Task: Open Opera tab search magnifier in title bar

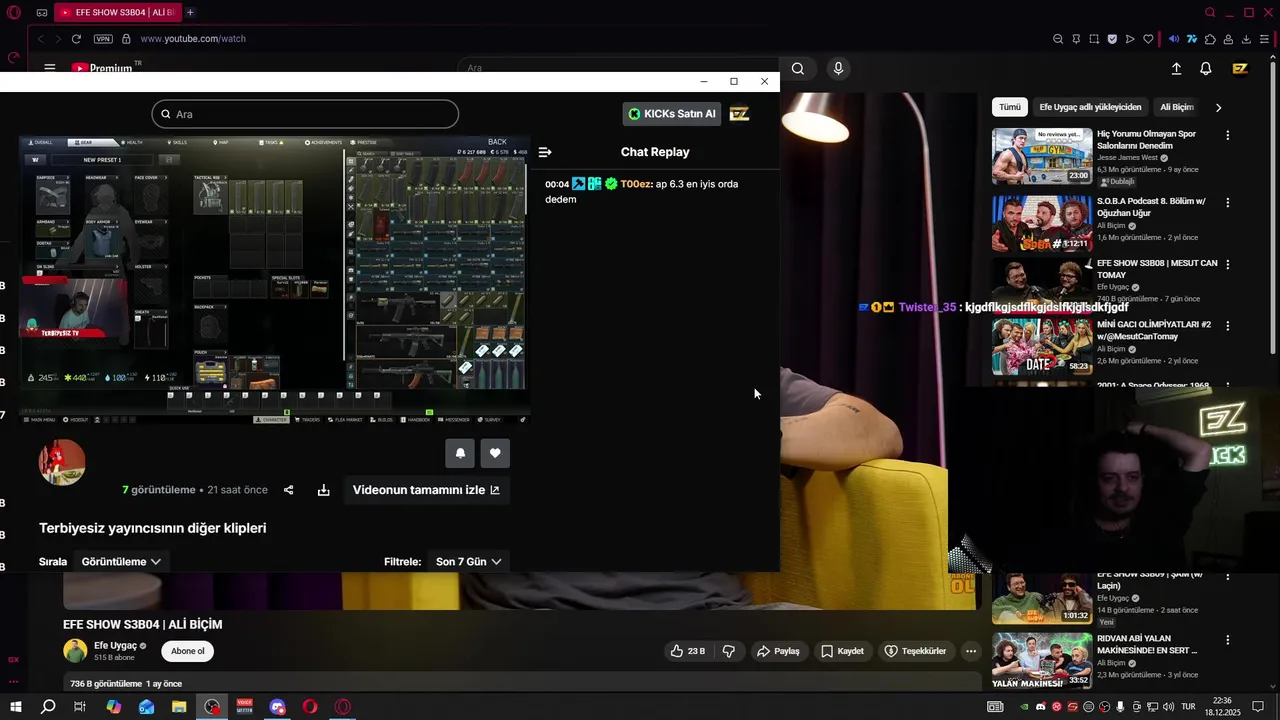Action: 1210,12
